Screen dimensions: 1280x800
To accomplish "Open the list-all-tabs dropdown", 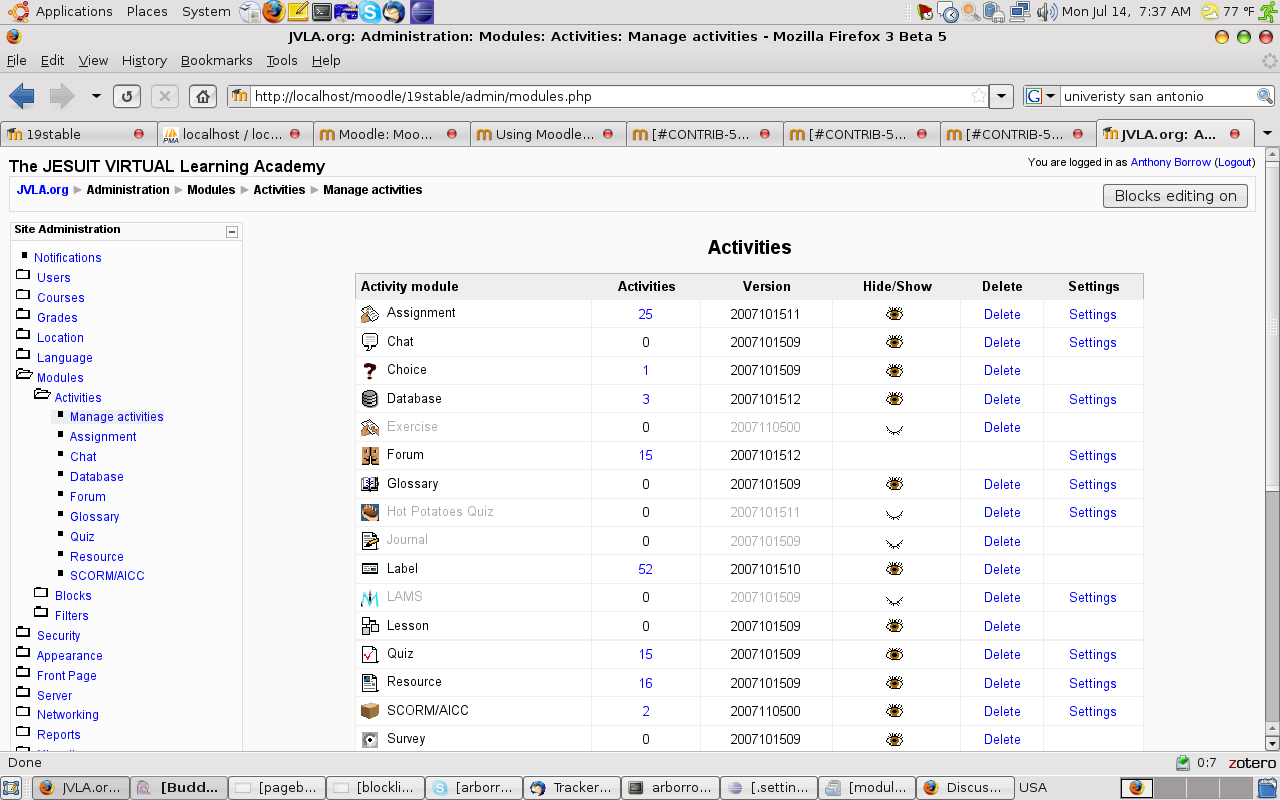I will [1267, 133].
